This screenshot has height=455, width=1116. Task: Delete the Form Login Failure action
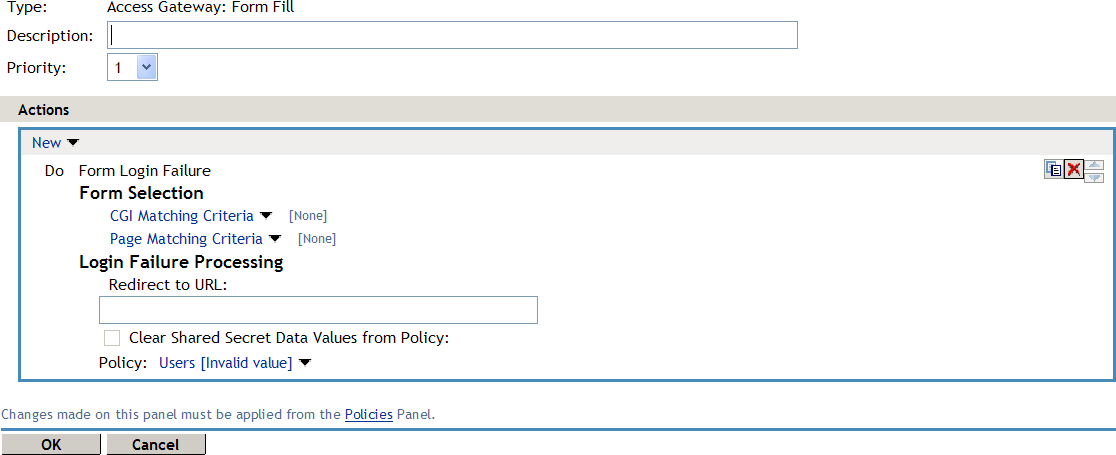click(x=1073, y=170)
